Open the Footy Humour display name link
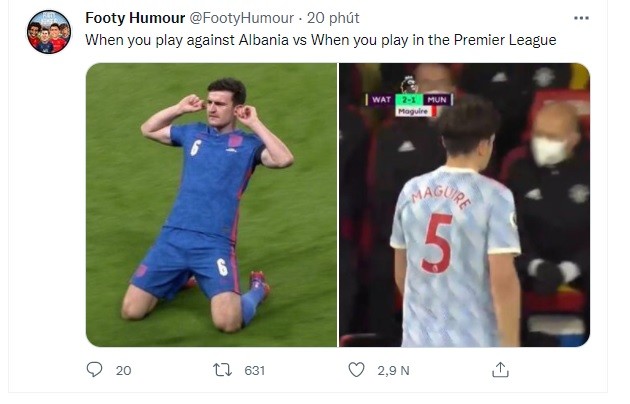The height and width of the screenshot is (404, 630). tap(128, 19)
